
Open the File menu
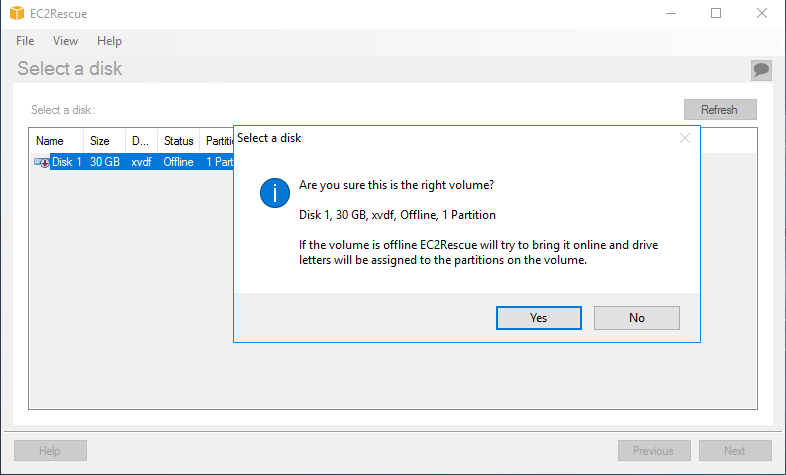click(x=25, y=41)
